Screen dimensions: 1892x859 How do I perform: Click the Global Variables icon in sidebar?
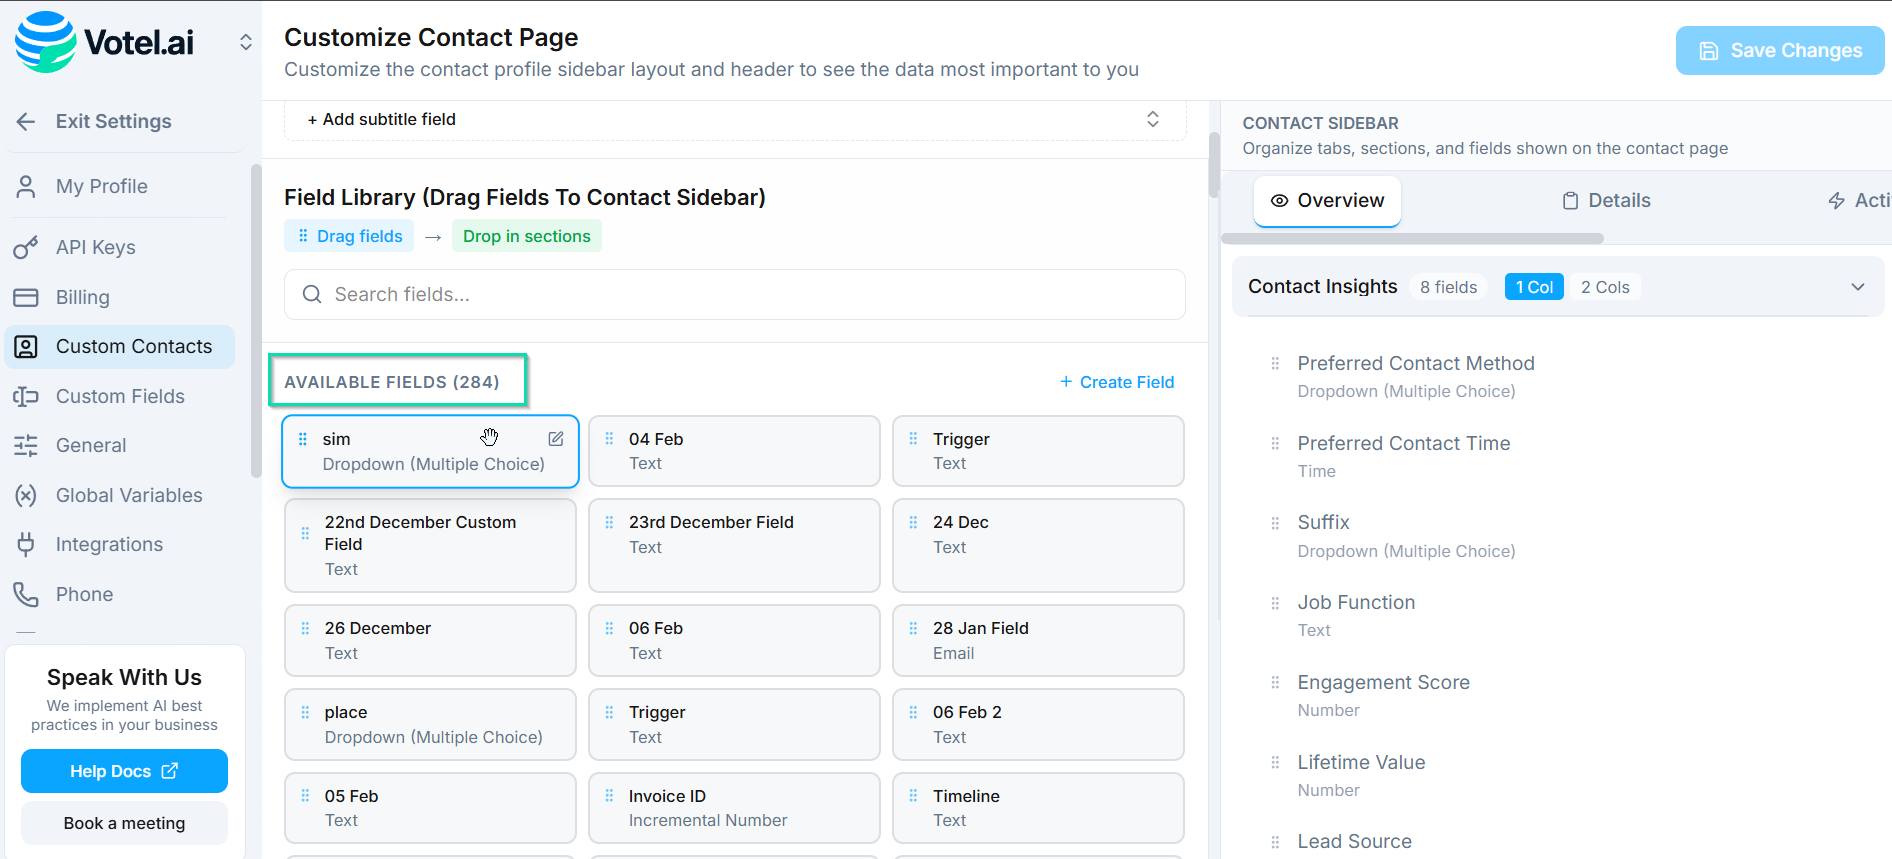coord(26,495)
